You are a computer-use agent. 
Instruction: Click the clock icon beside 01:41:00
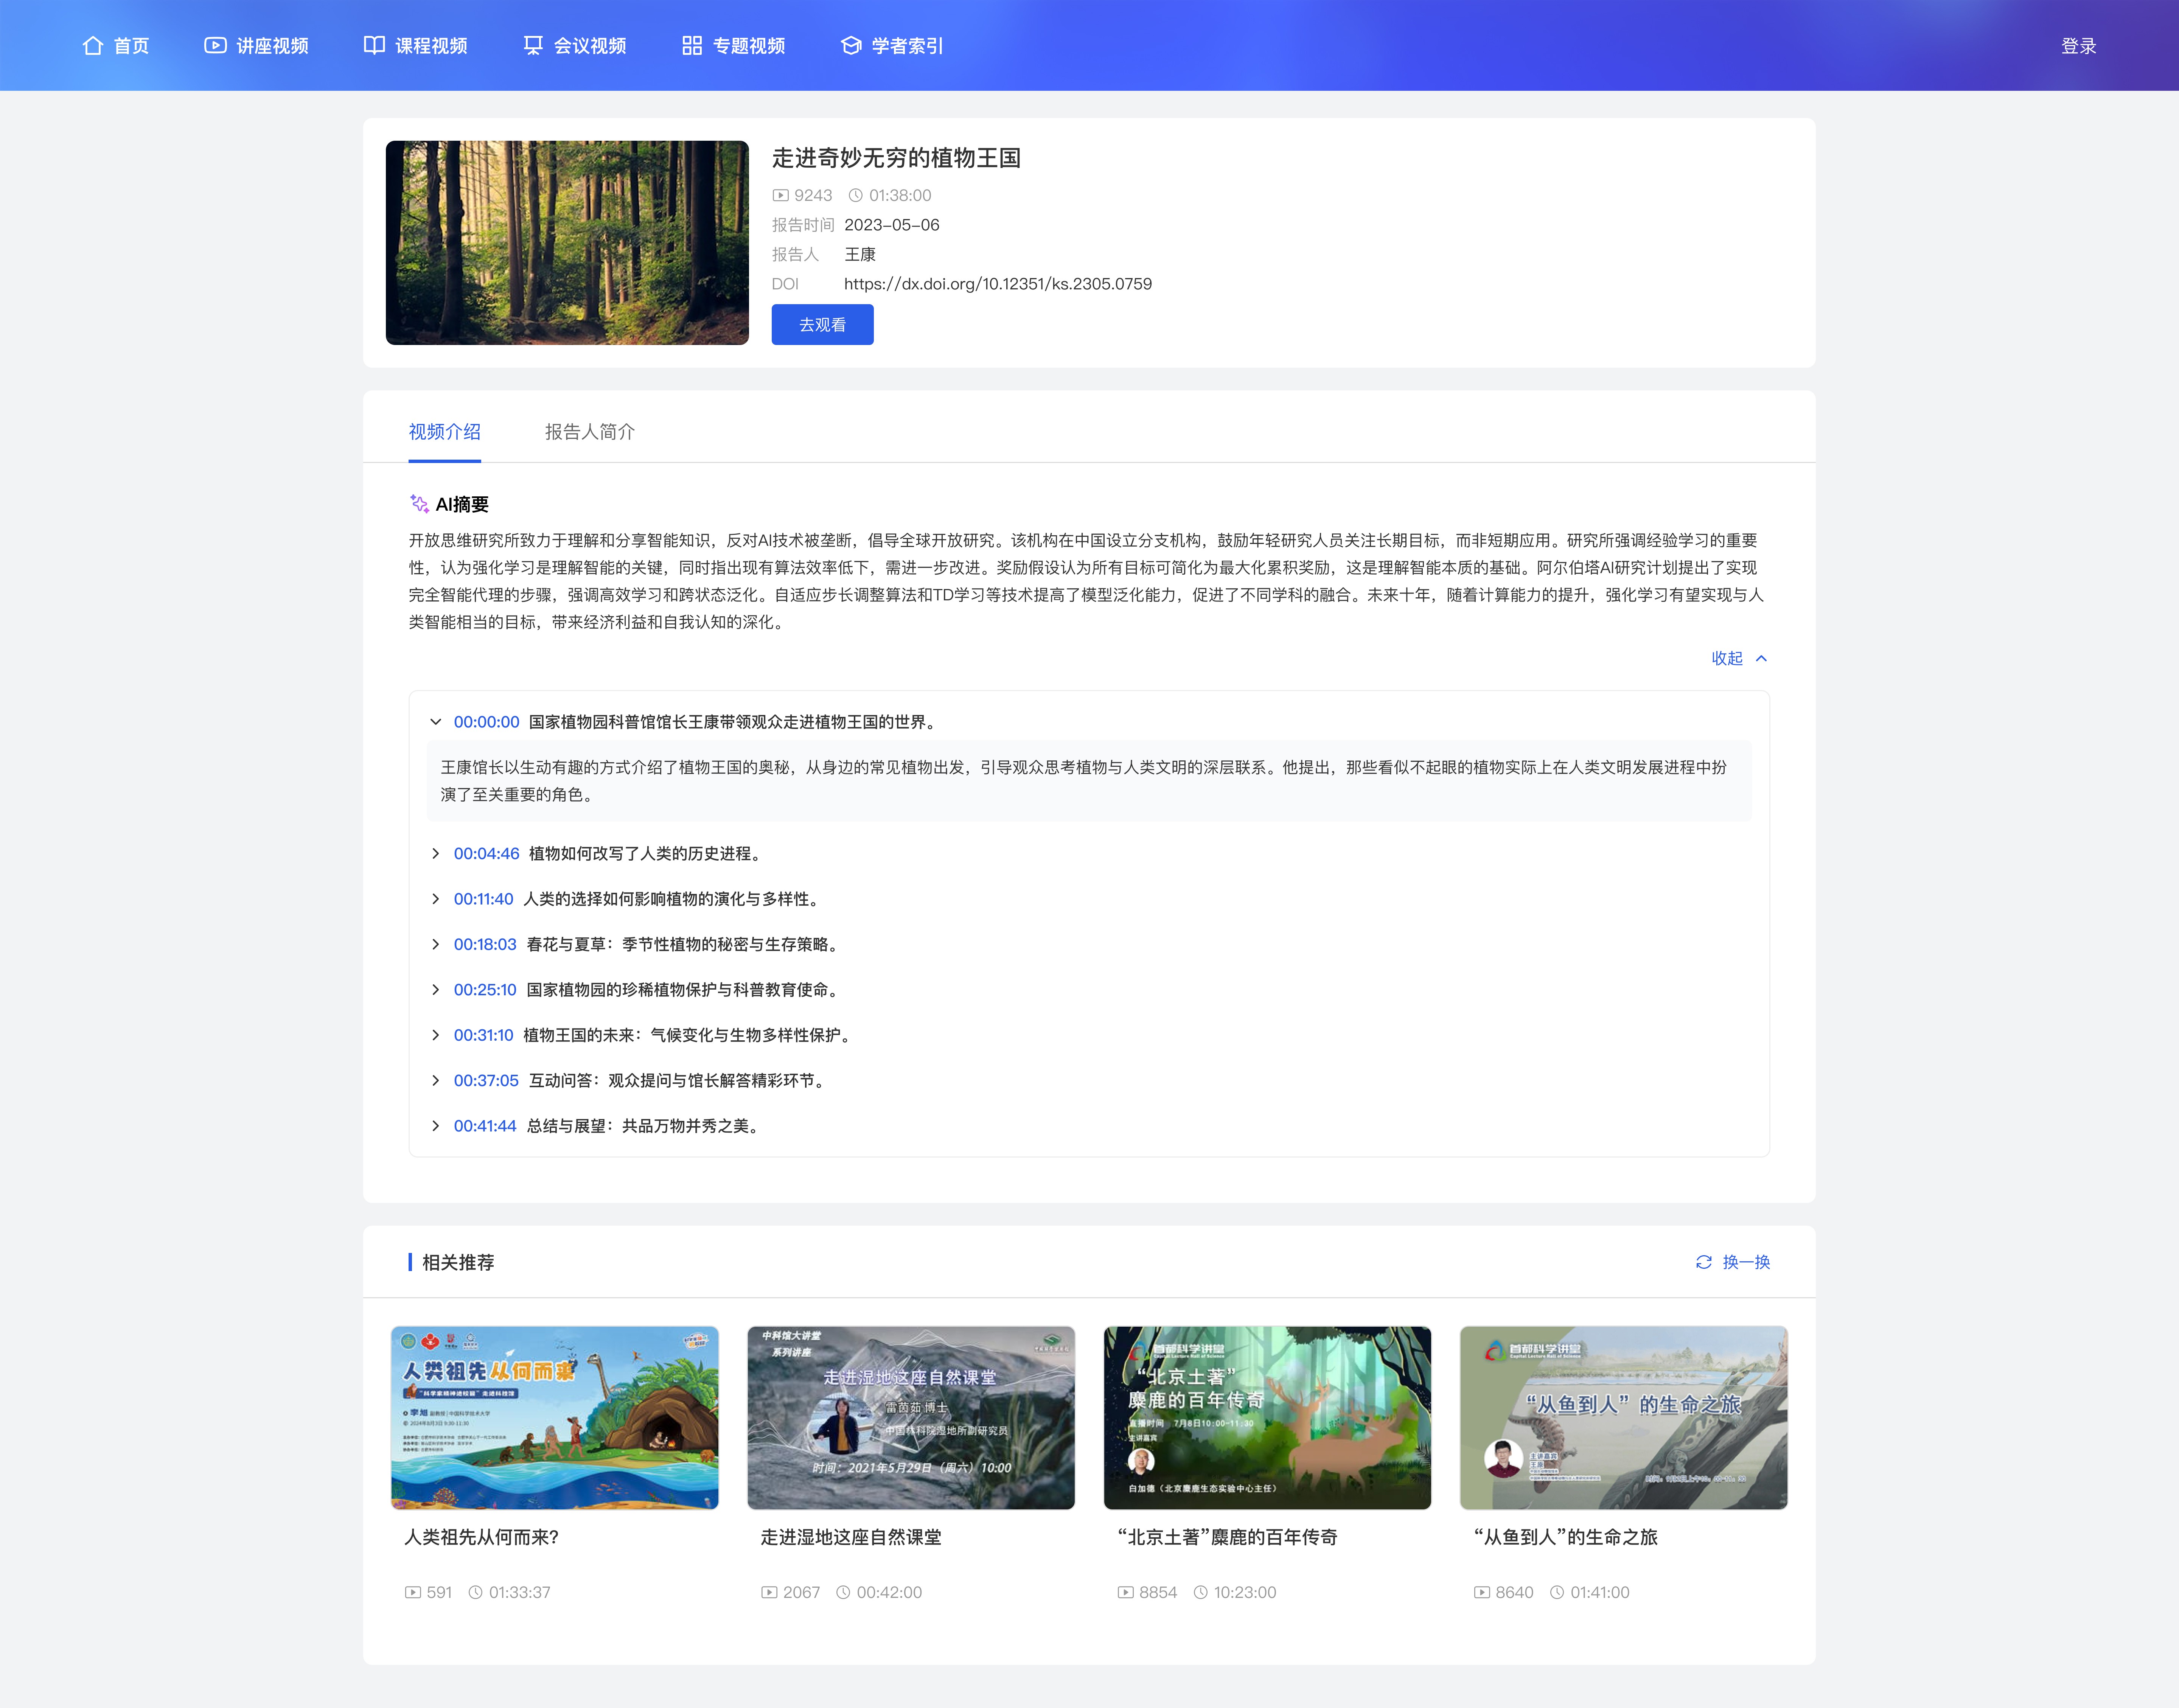[1557, 1592]
